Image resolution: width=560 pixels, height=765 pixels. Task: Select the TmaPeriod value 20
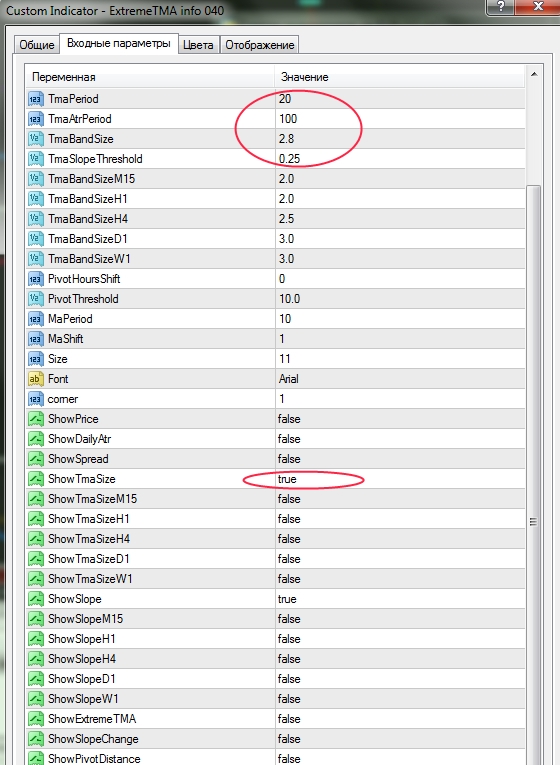tap(285, 99)
